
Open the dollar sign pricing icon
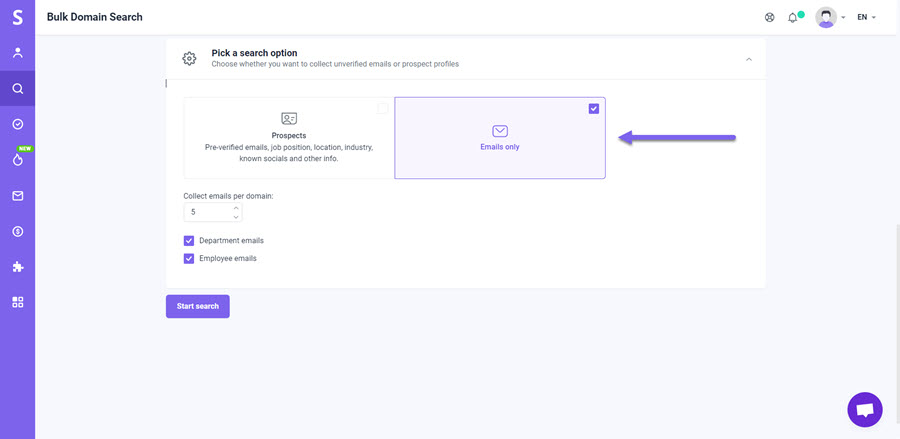(18, 231)
